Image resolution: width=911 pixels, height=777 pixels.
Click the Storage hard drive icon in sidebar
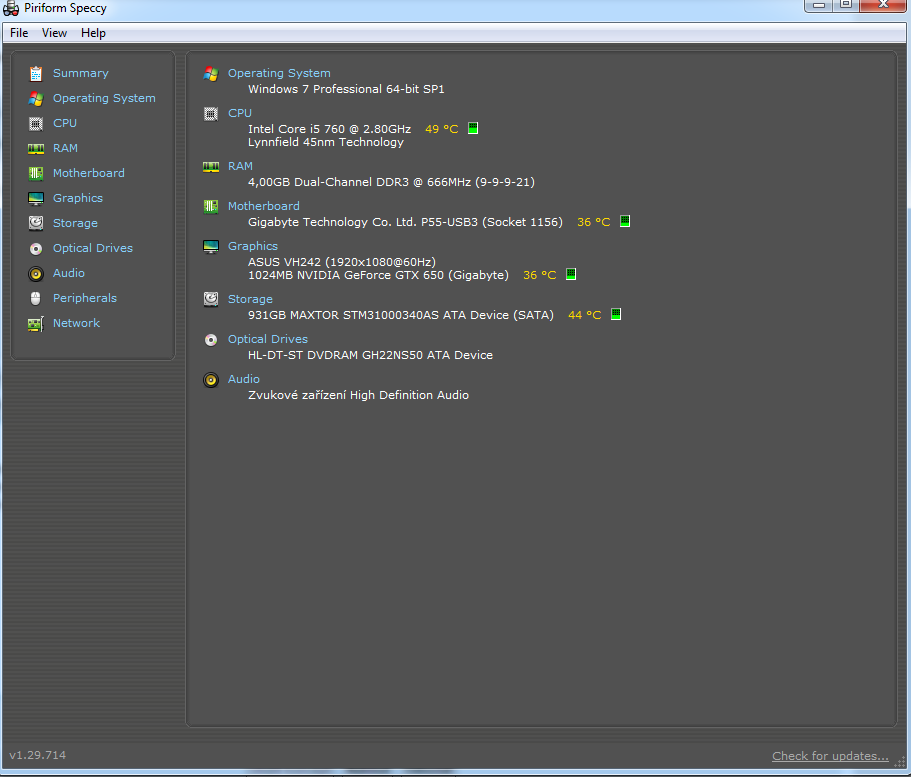click(36, 223)
